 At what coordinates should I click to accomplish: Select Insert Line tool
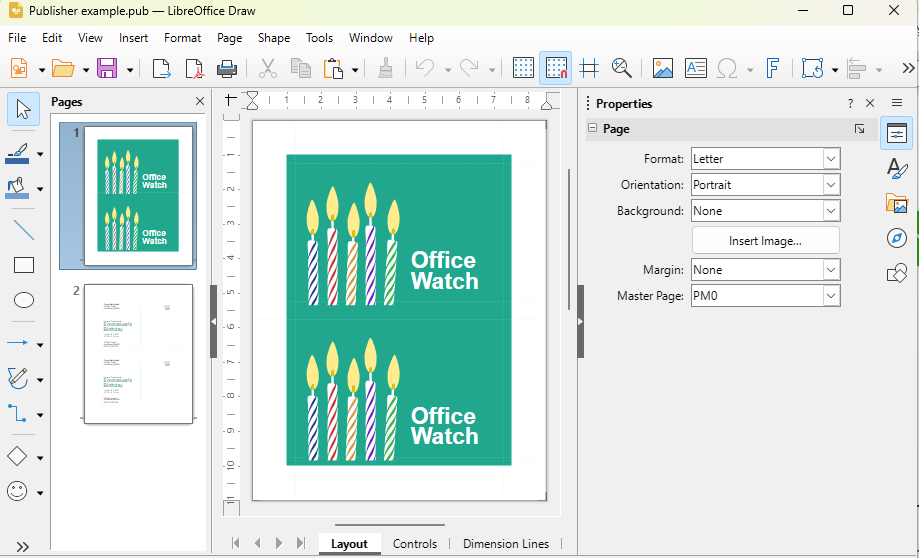pyautogui.click(x=23, y=230)
